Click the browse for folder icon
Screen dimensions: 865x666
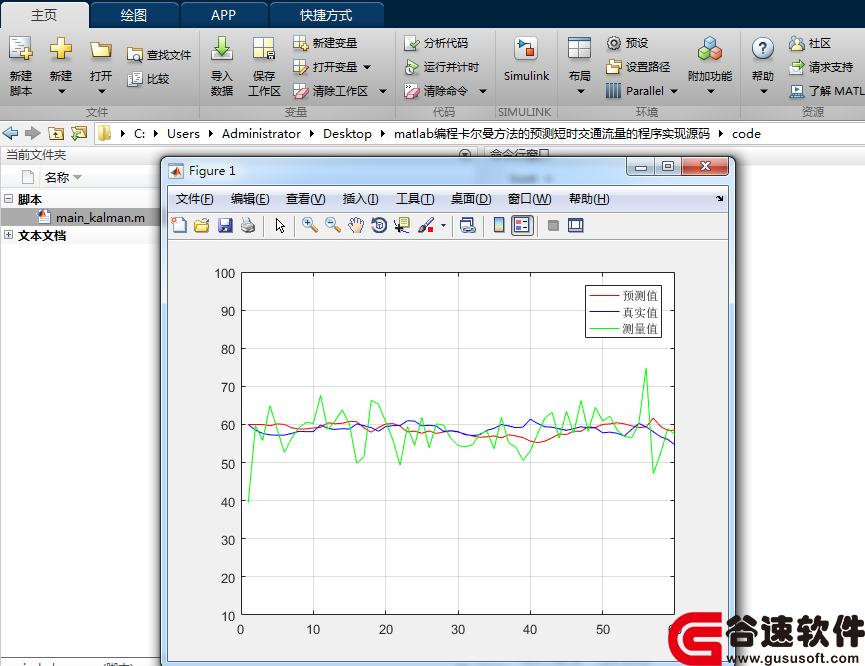(79, 134)
